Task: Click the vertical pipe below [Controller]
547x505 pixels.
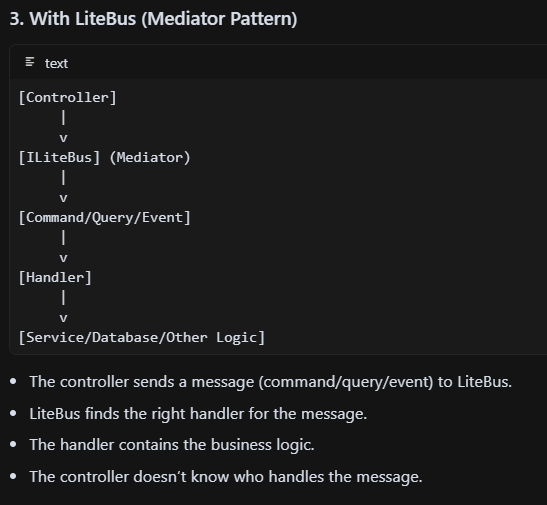Action: click(x=63, y=118)
